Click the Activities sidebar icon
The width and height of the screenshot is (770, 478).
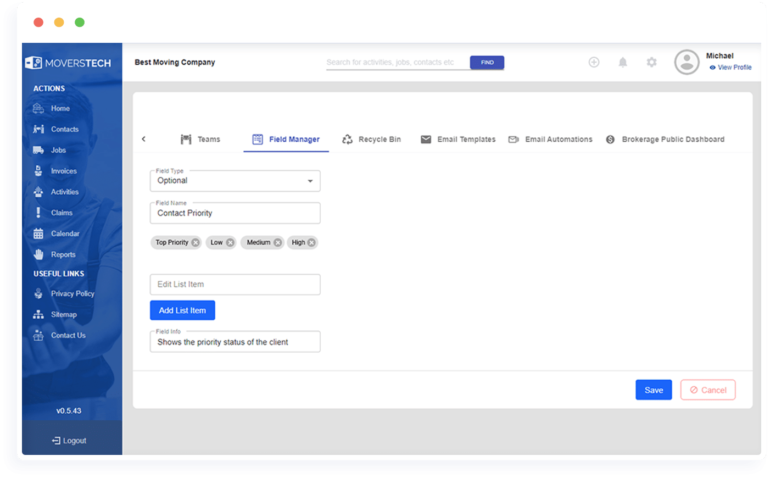click(x=38, y=192)
